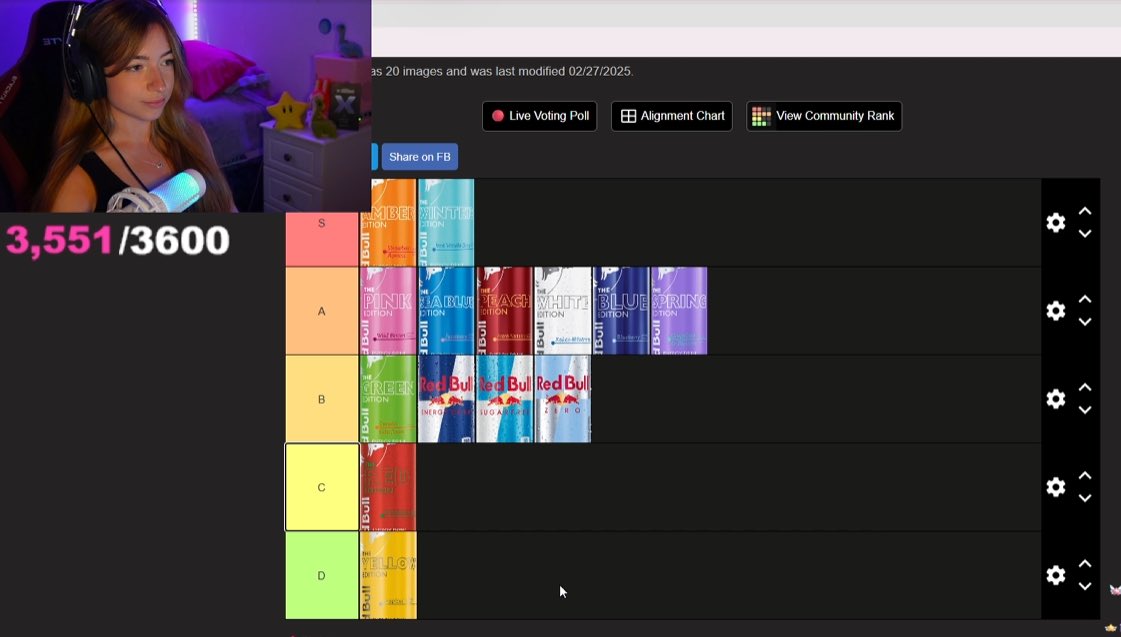The width and height of the screenshot is (1121, 637).
Task: Click the streamer webcam overlay
Action: [x=185, y=106]
